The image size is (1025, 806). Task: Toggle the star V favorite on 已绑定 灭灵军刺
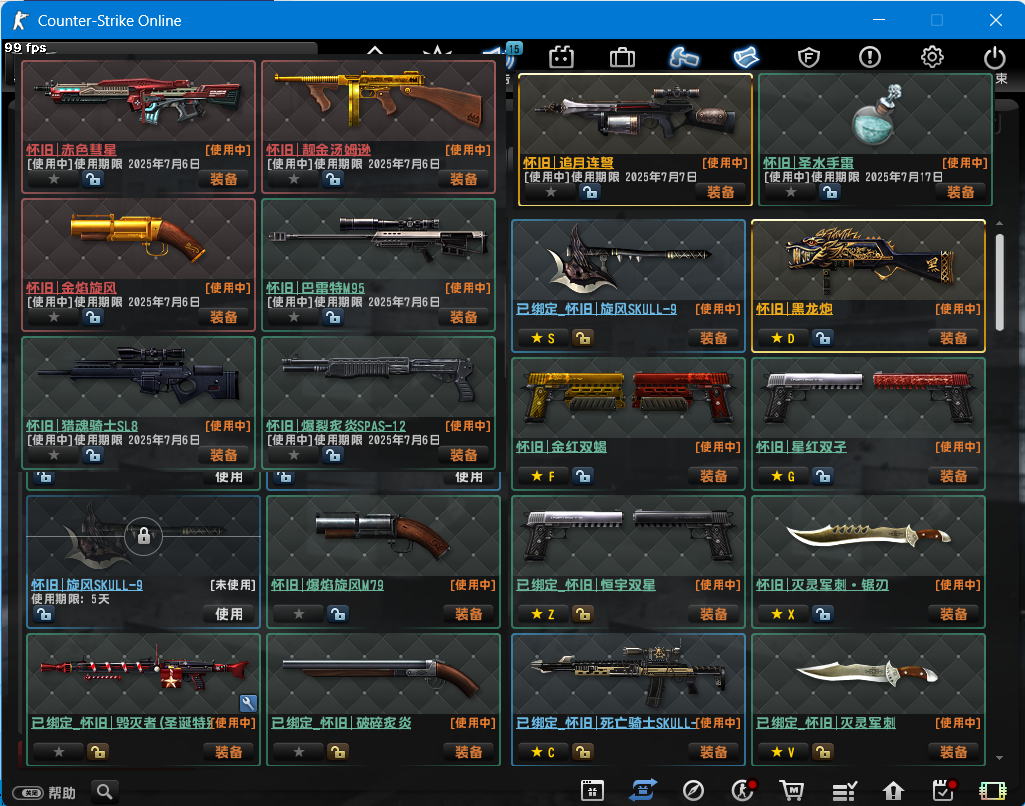(782, 751)
